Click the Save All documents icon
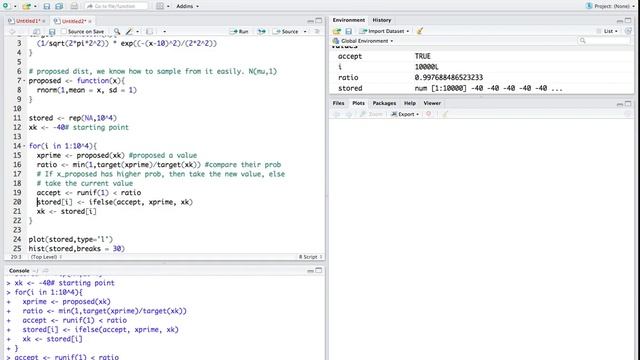Screen dimensions: 640x360 click(x=59, y=7)
